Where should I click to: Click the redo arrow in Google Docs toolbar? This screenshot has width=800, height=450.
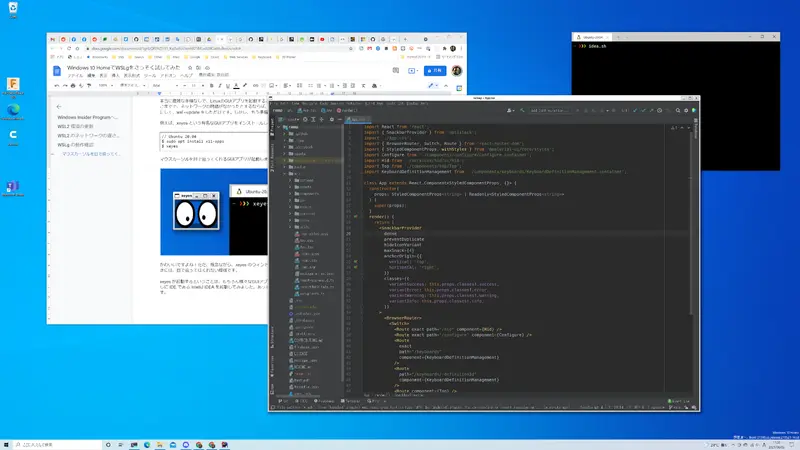pyautogui.click(x=65, y=86)
